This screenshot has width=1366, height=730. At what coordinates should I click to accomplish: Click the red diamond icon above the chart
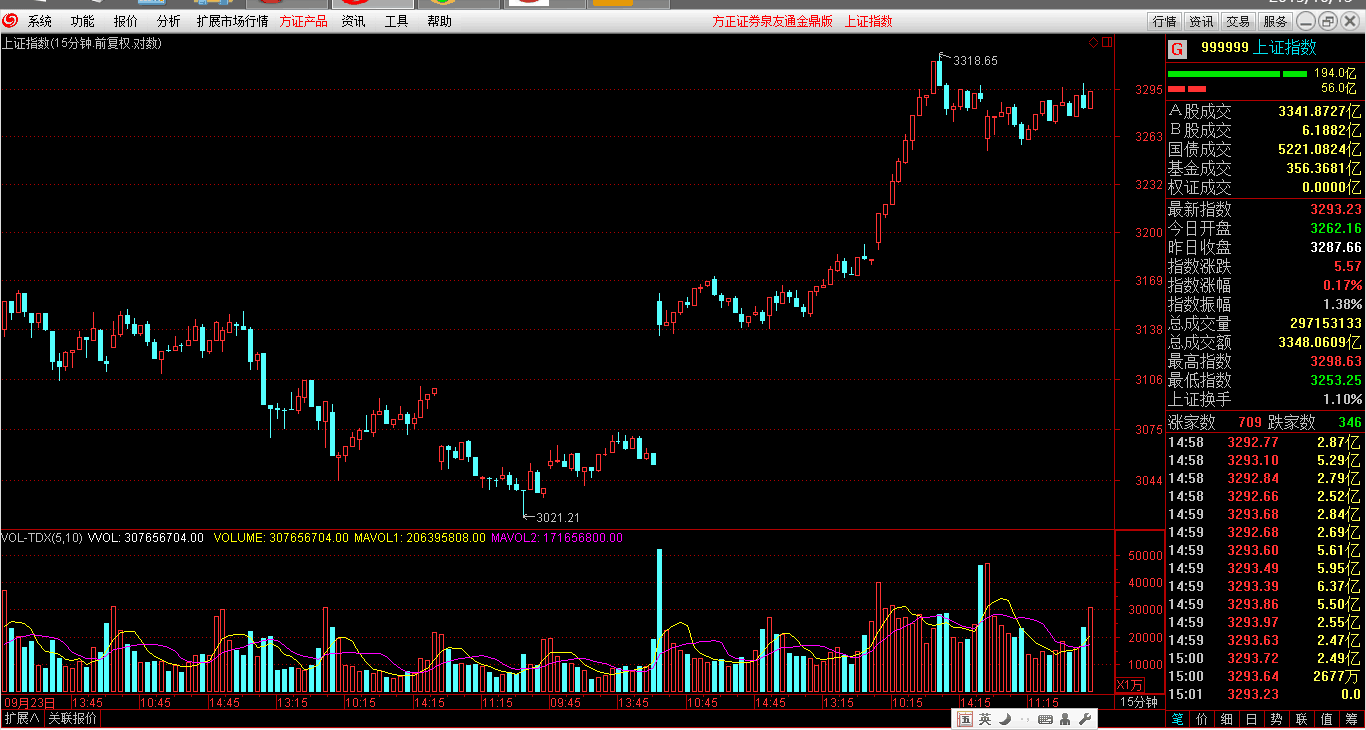tap(1093, 42)
